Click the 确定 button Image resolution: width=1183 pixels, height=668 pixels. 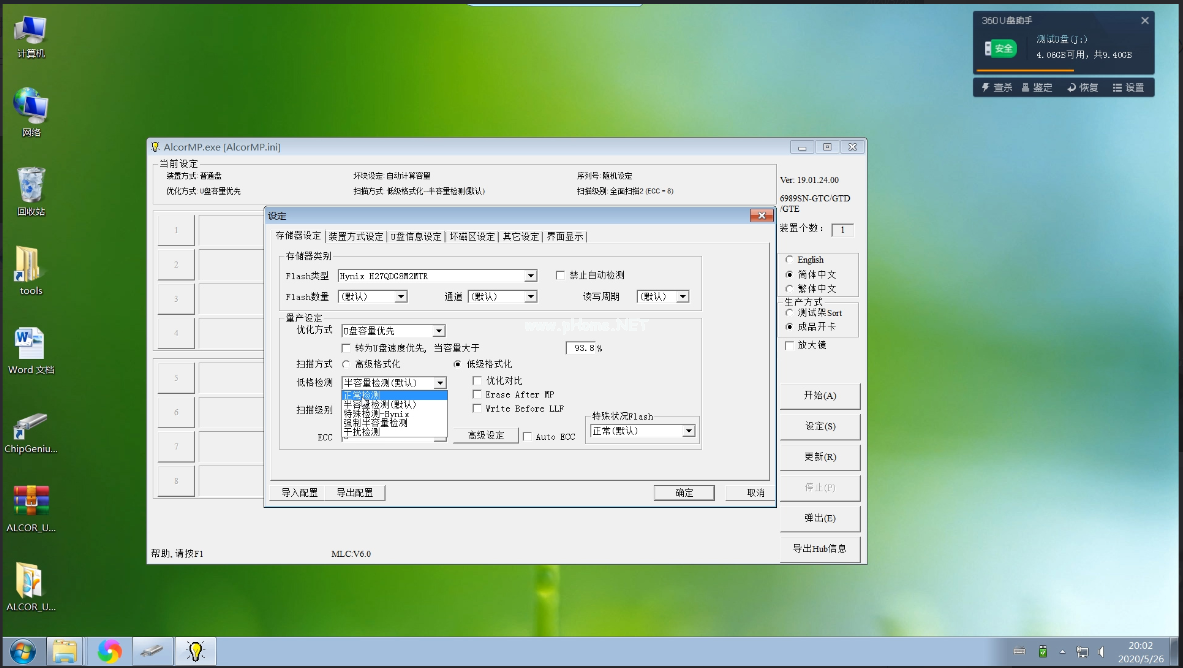click(x=684, y=493)
